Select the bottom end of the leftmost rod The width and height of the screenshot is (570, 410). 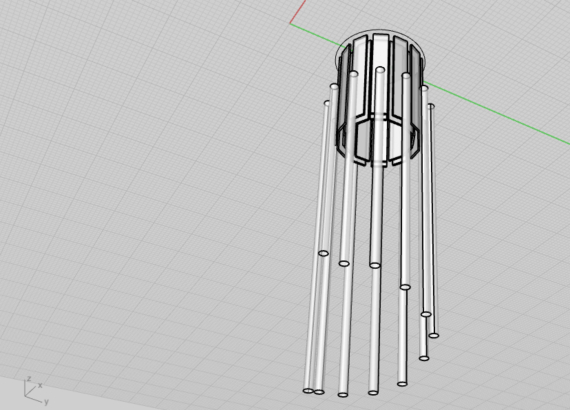[308, 391]
